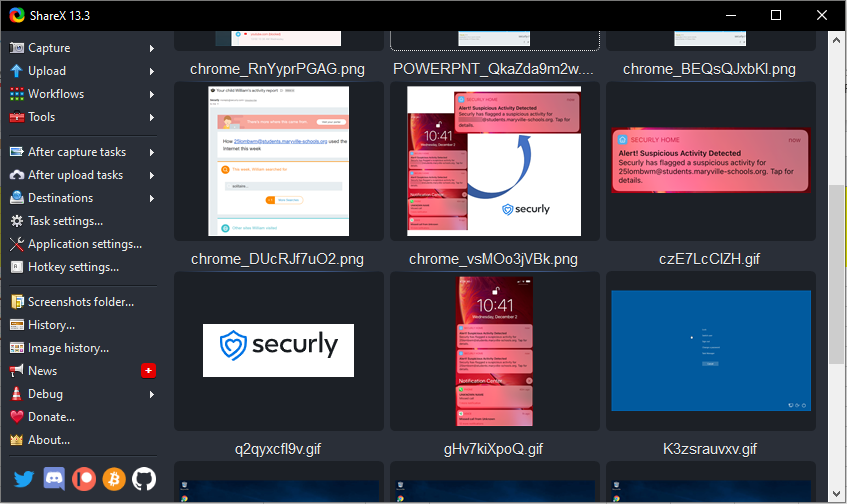Click the Tools toolbox icon
The image size is (847, 504).
(17, 117)
